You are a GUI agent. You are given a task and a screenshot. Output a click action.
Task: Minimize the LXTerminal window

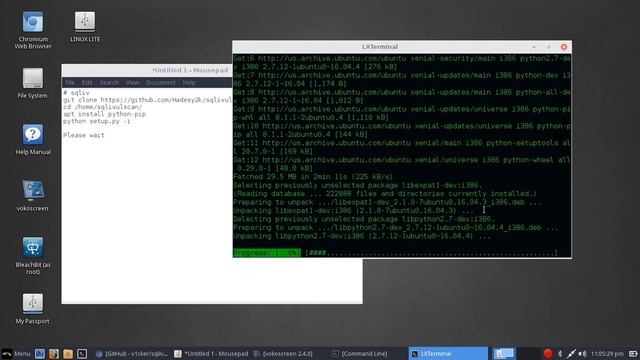click(x=534, y=47)
